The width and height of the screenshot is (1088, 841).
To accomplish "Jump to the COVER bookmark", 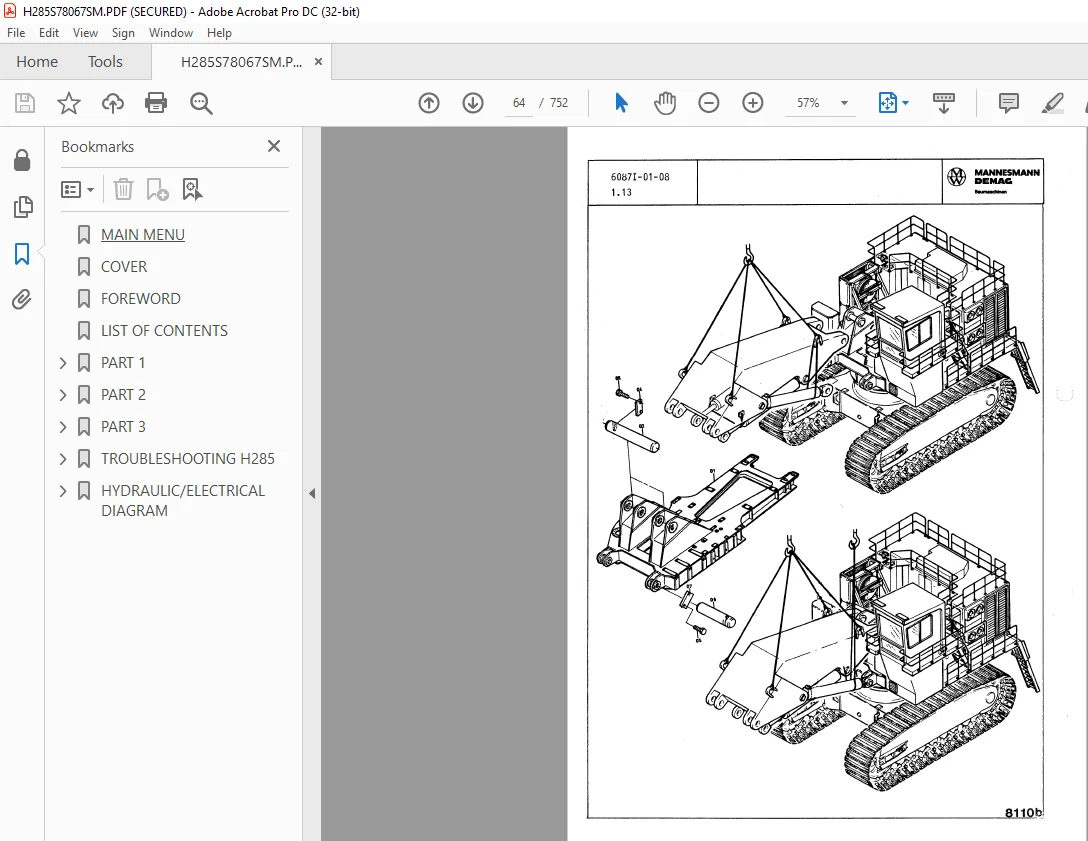I will (124, 266).
